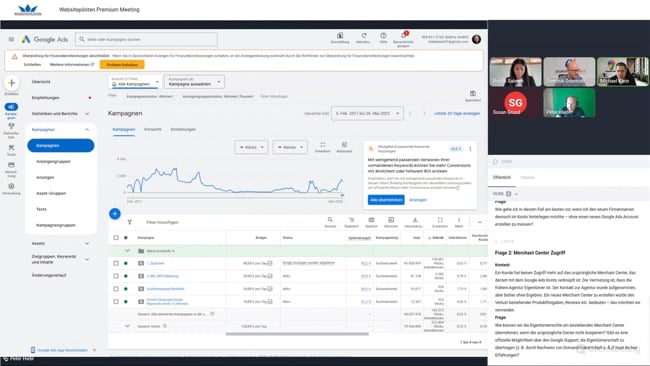The width and height of the screenshot is (650, 366).
Task: Click the status dot of 1_Speichern row
Action: (x=126, y=263)
